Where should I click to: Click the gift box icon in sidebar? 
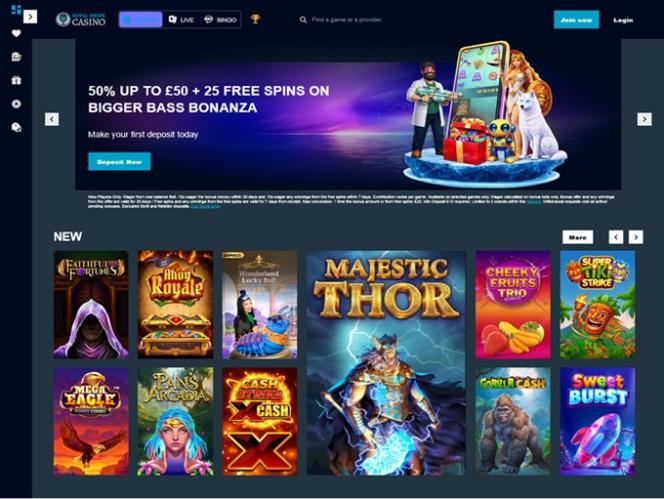(16, 80)
